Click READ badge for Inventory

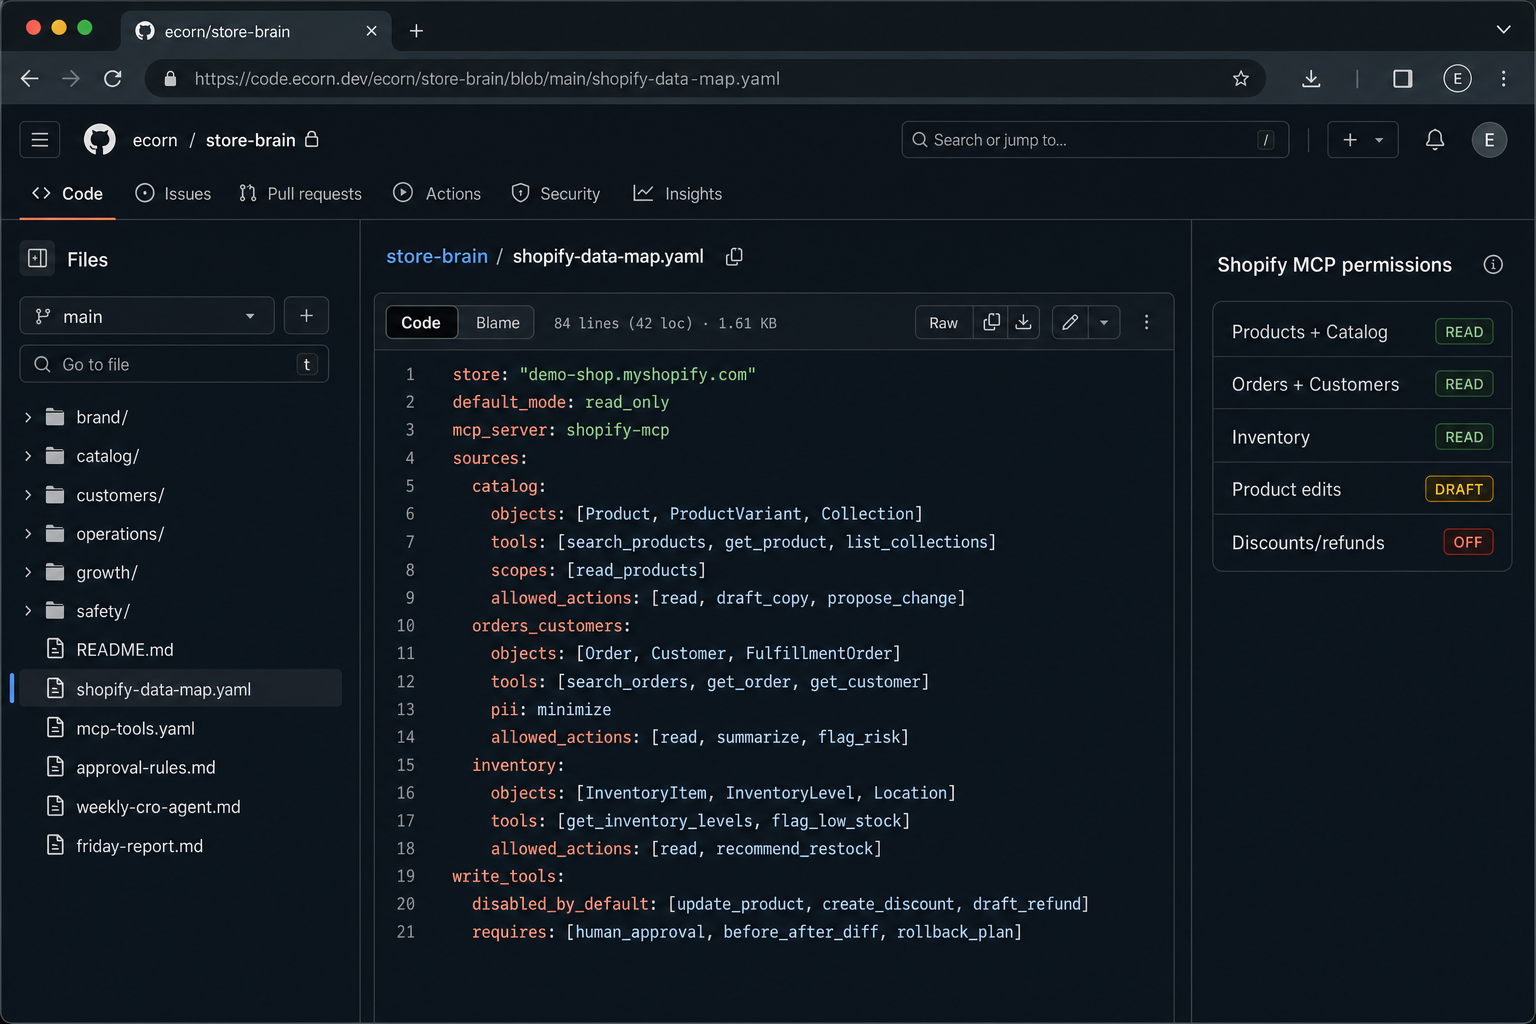tap(1464, 437)
